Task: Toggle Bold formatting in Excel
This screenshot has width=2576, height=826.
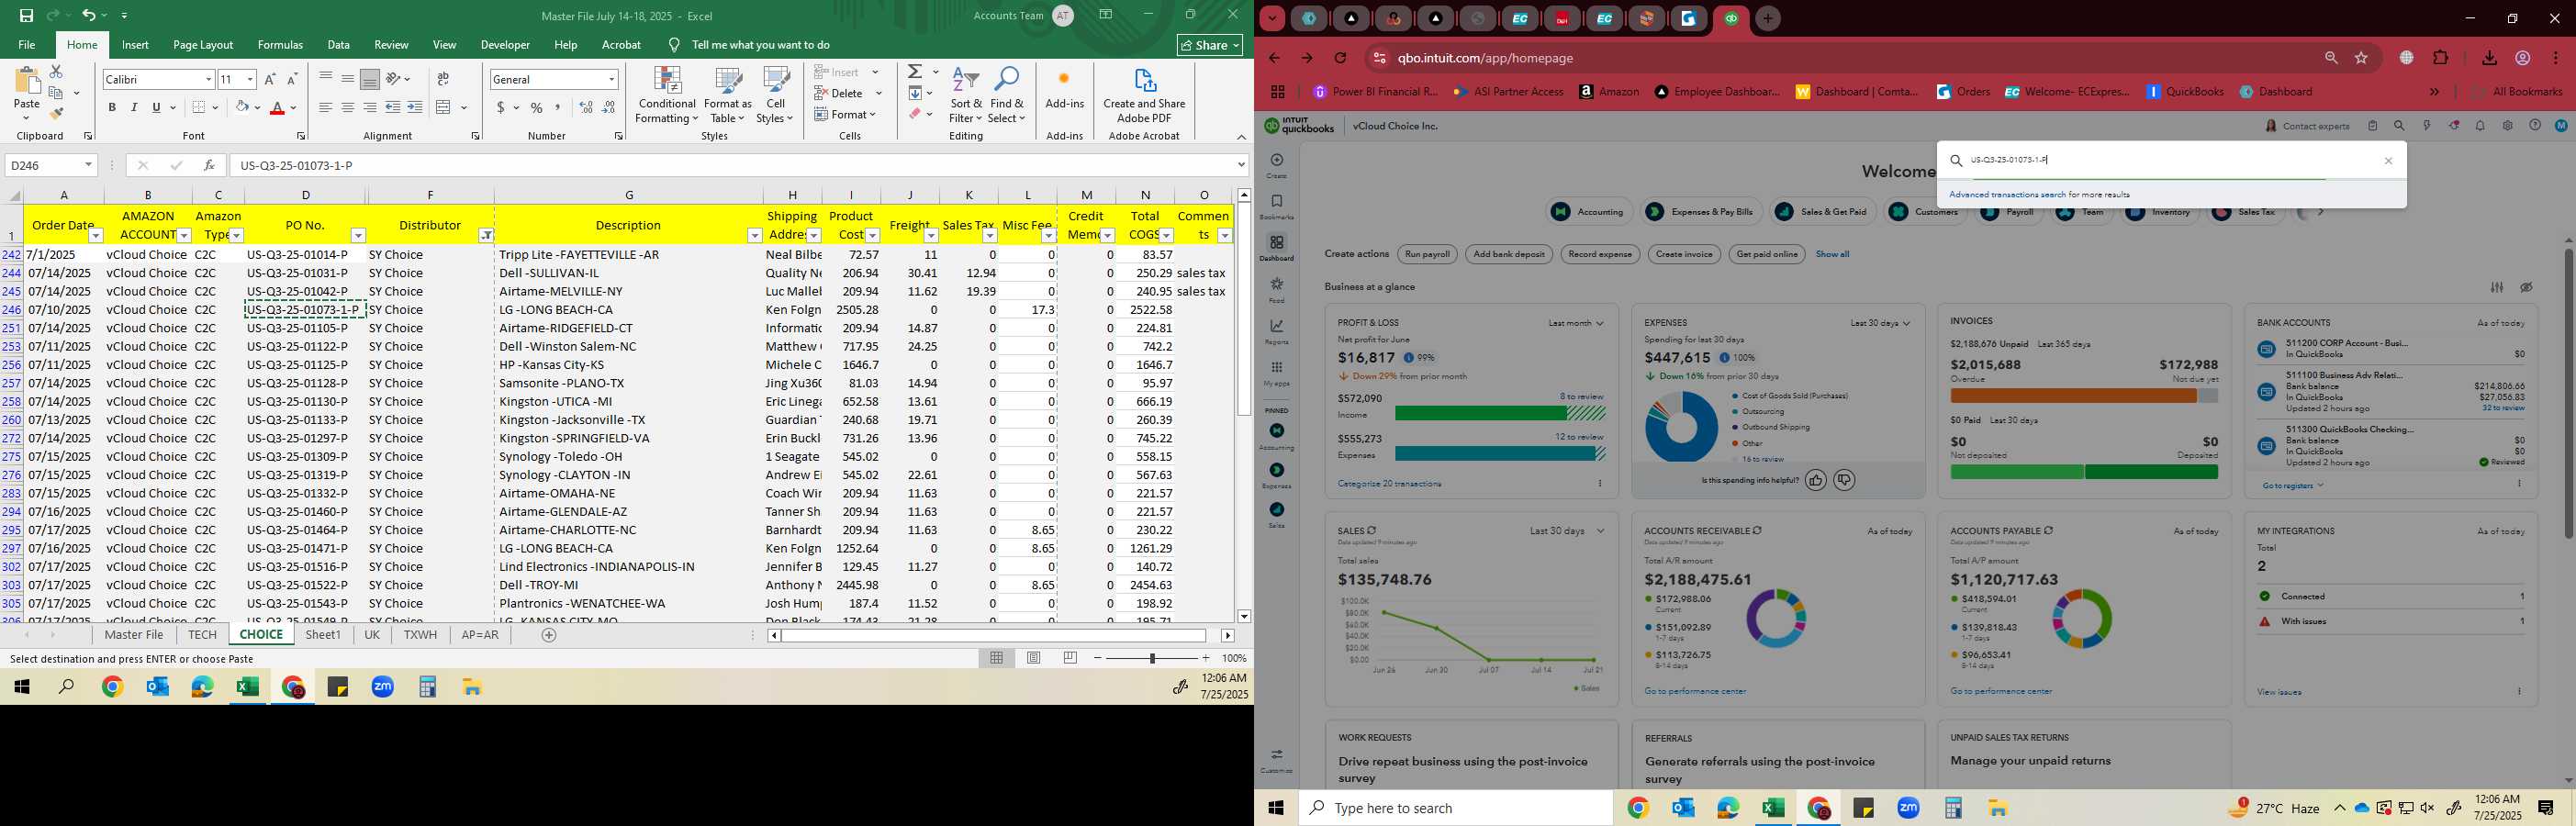Action: (112, 107)
